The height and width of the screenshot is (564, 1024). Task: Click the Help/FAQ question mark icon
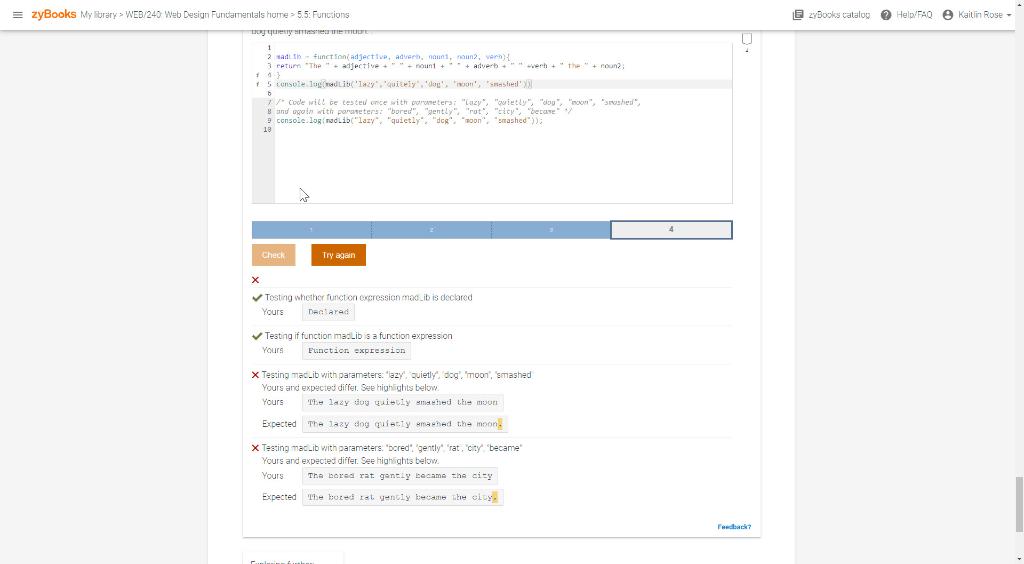click(x=886, y=14)
